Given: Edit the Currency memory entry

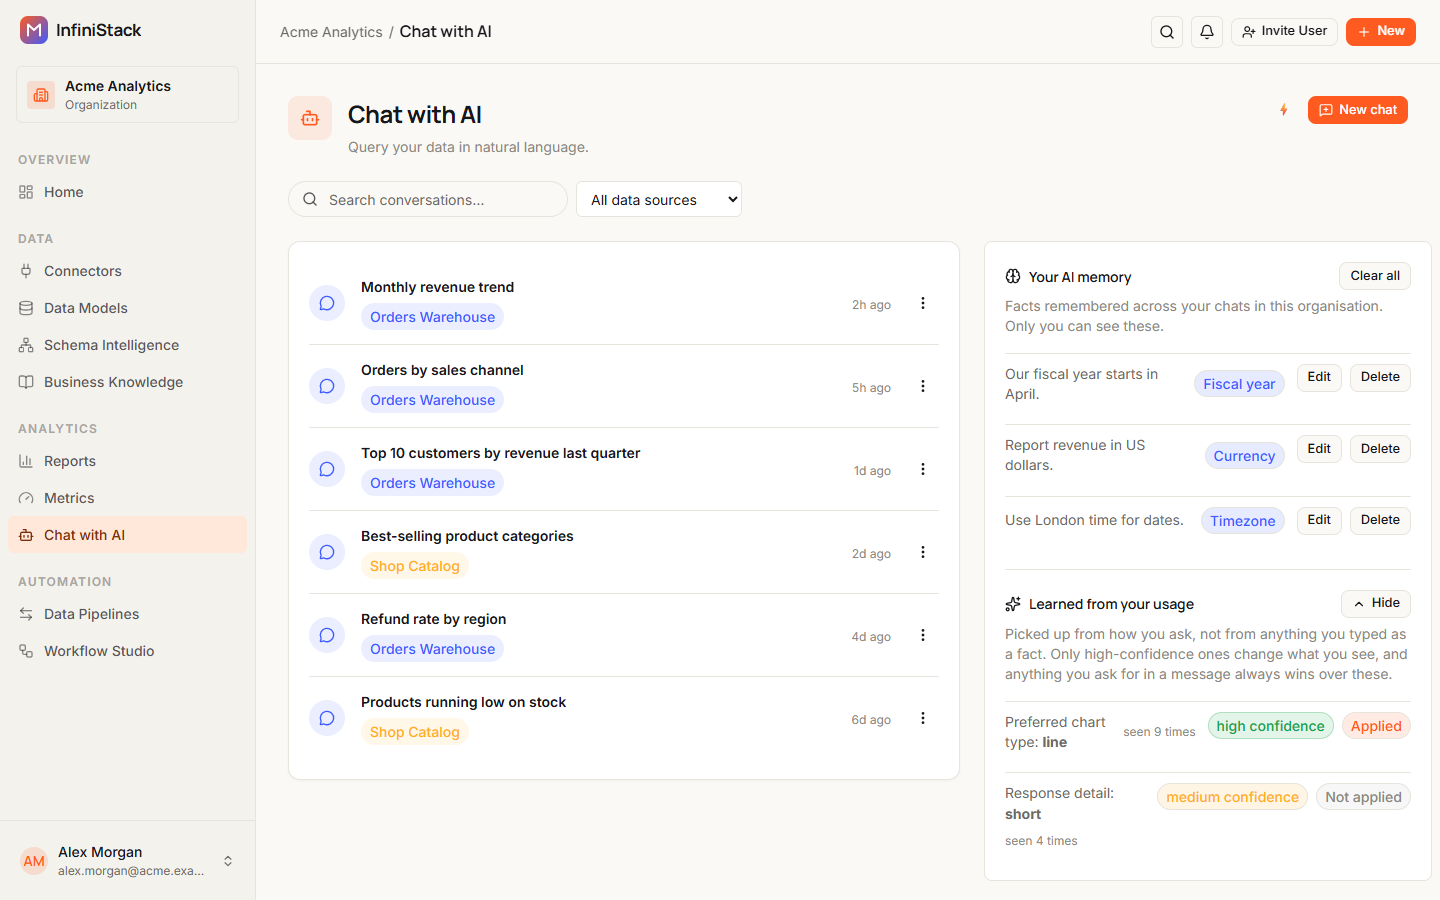Looking at the screenshot, I should pyautogui.click(x=1319, y=449).
